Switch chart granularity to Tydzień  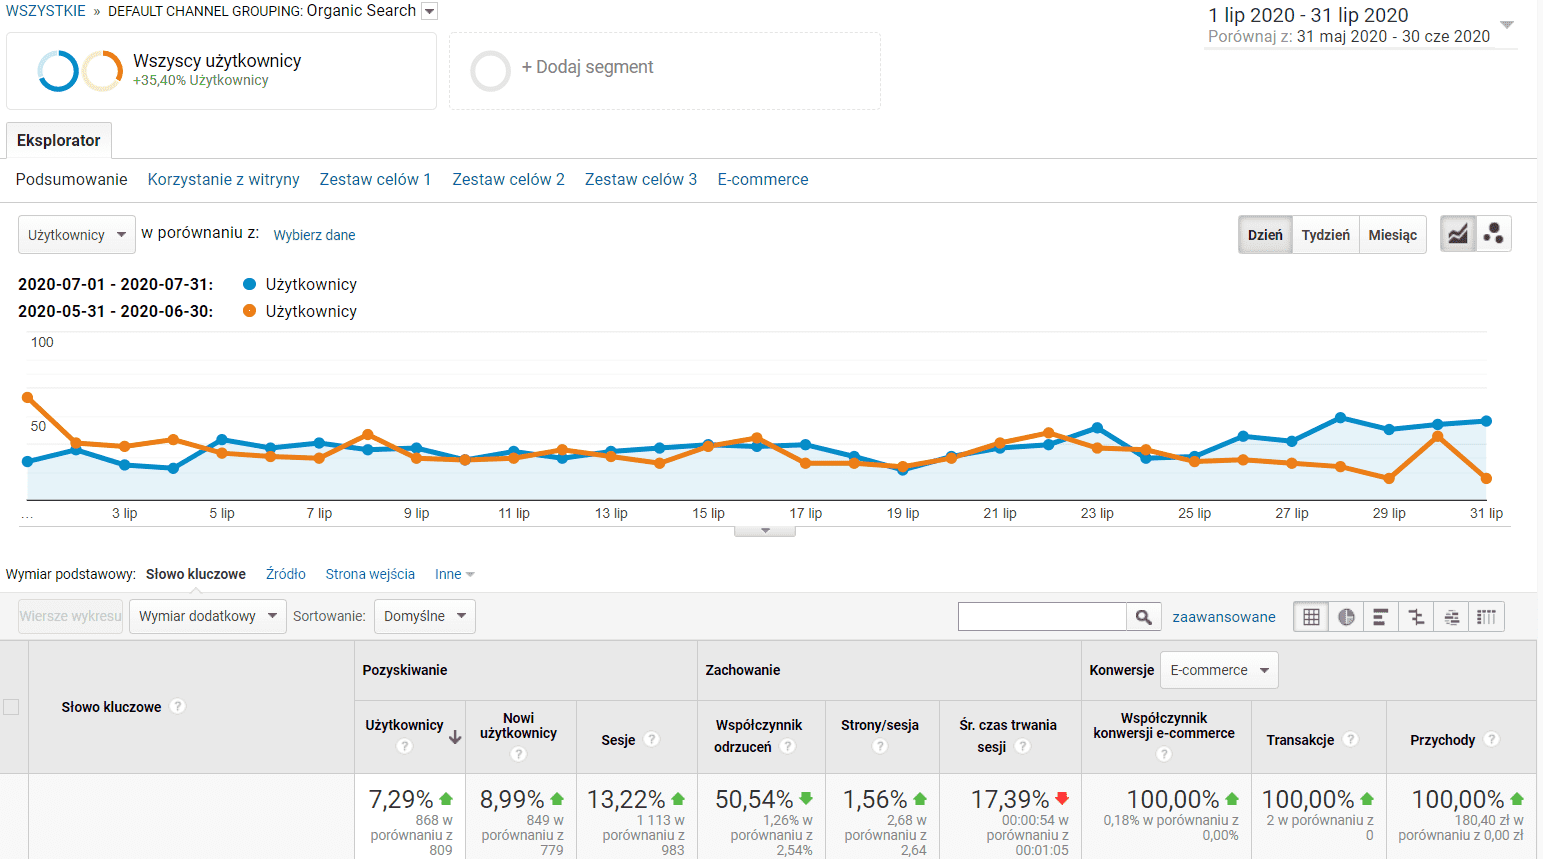tap(1326, 234)
